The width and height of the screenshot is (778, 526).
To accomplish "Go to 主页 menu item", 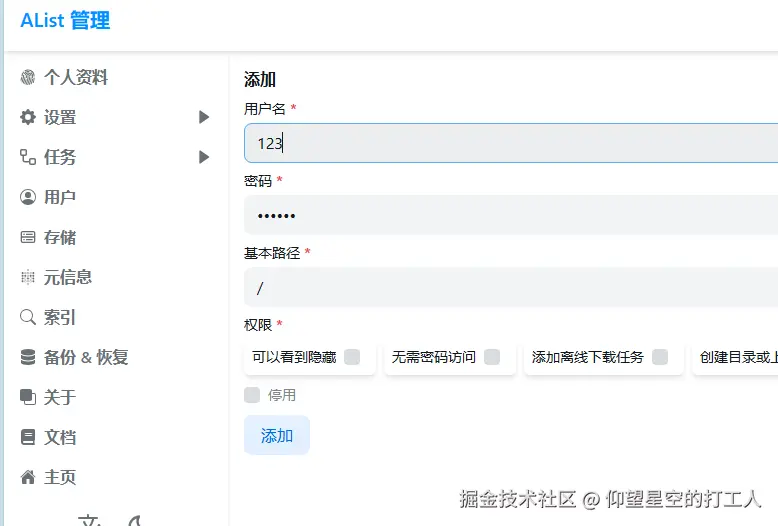I will tap(60, 477).
